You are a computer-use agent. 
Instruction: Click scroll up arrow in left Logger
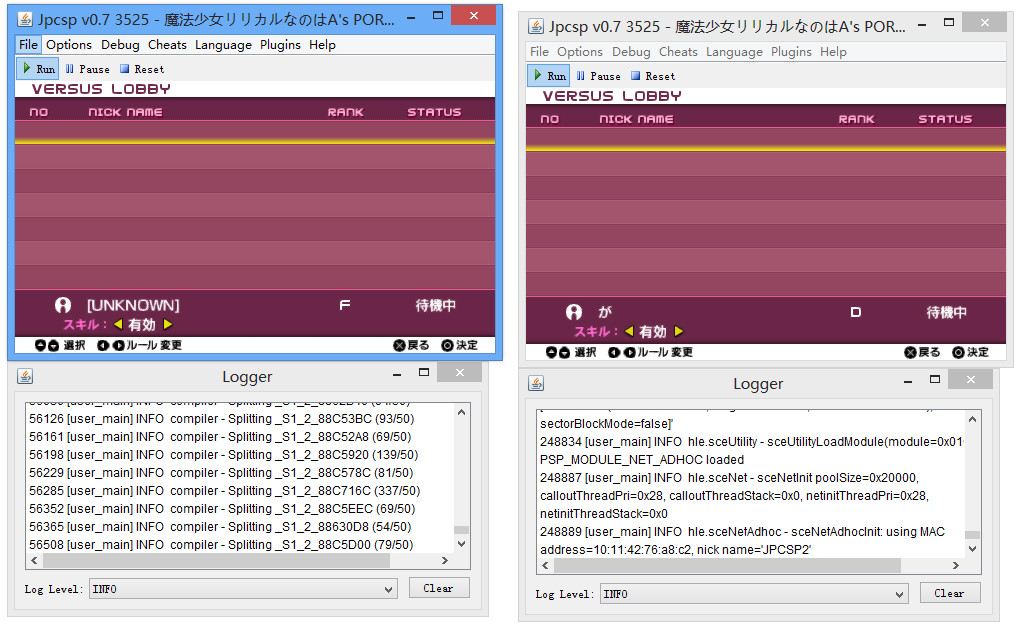click(461, 412)
